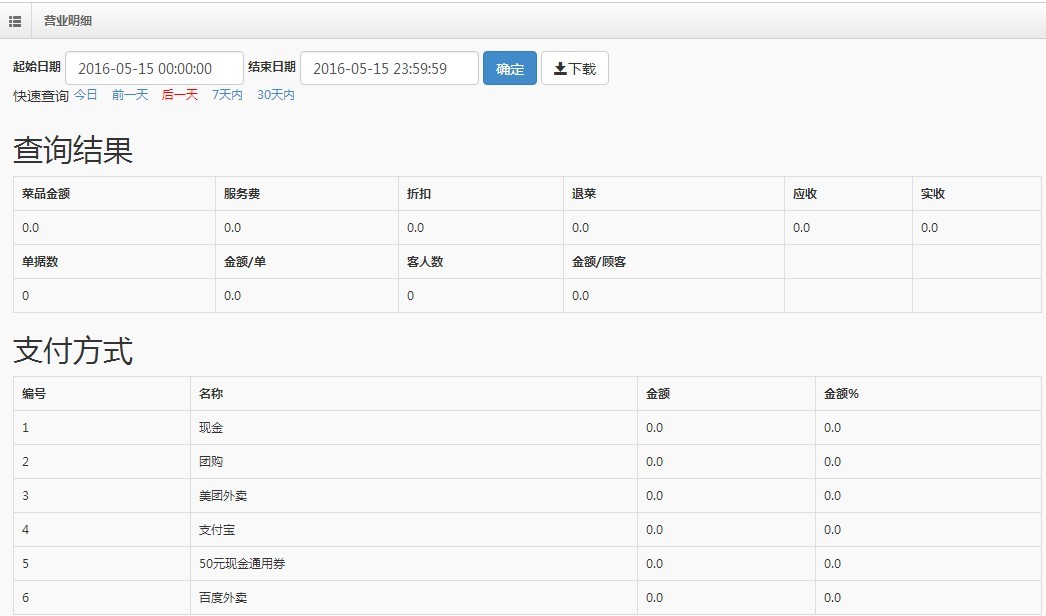Click the 营业明细 header title

point(68,21)
